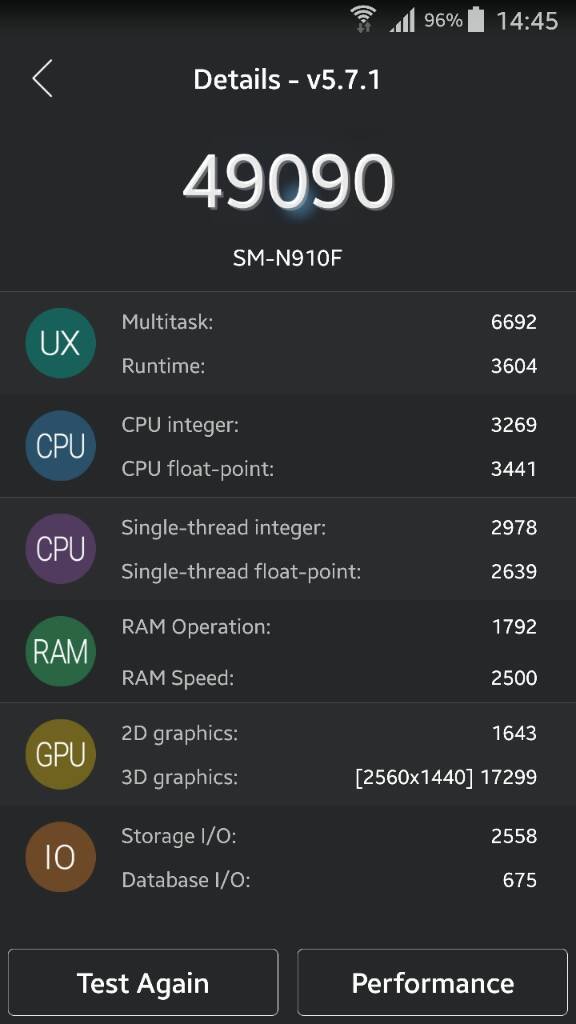Open the Performance button
This screenshot has height=1024, width=576.
(x=432, y=982)
